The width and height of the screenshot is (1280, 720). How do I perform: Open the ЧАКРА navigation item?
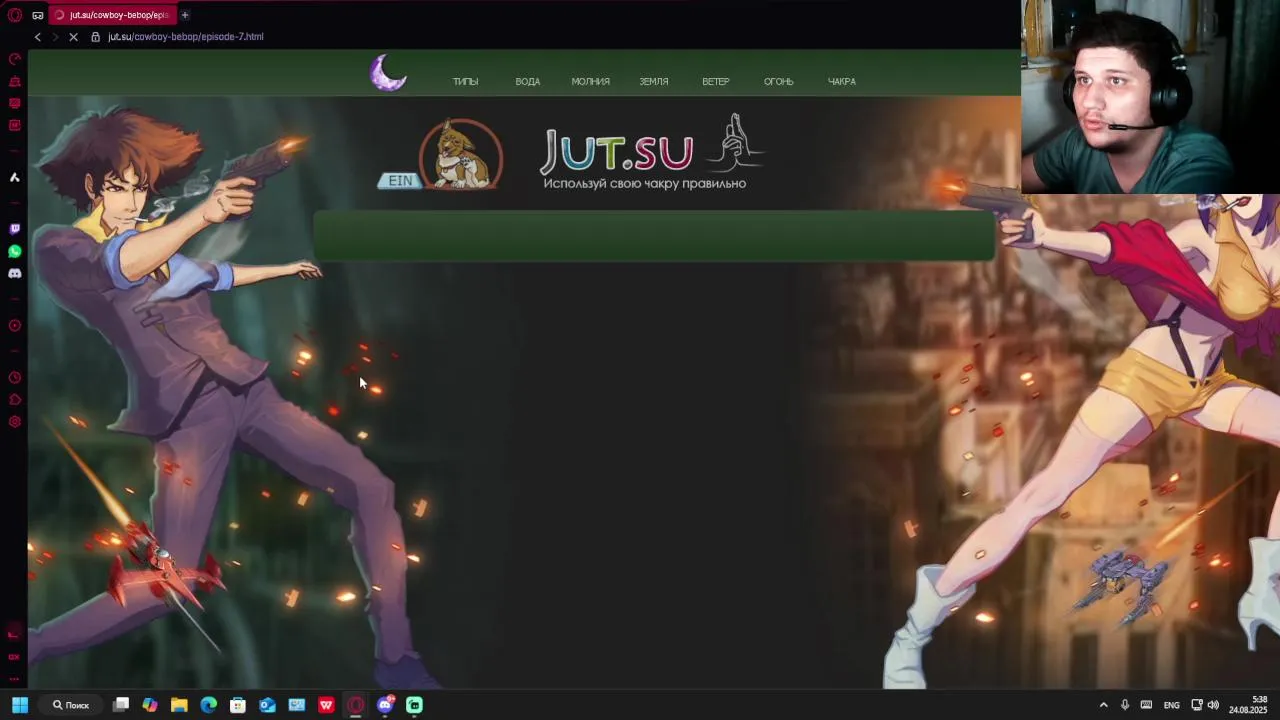pos(841,82)
